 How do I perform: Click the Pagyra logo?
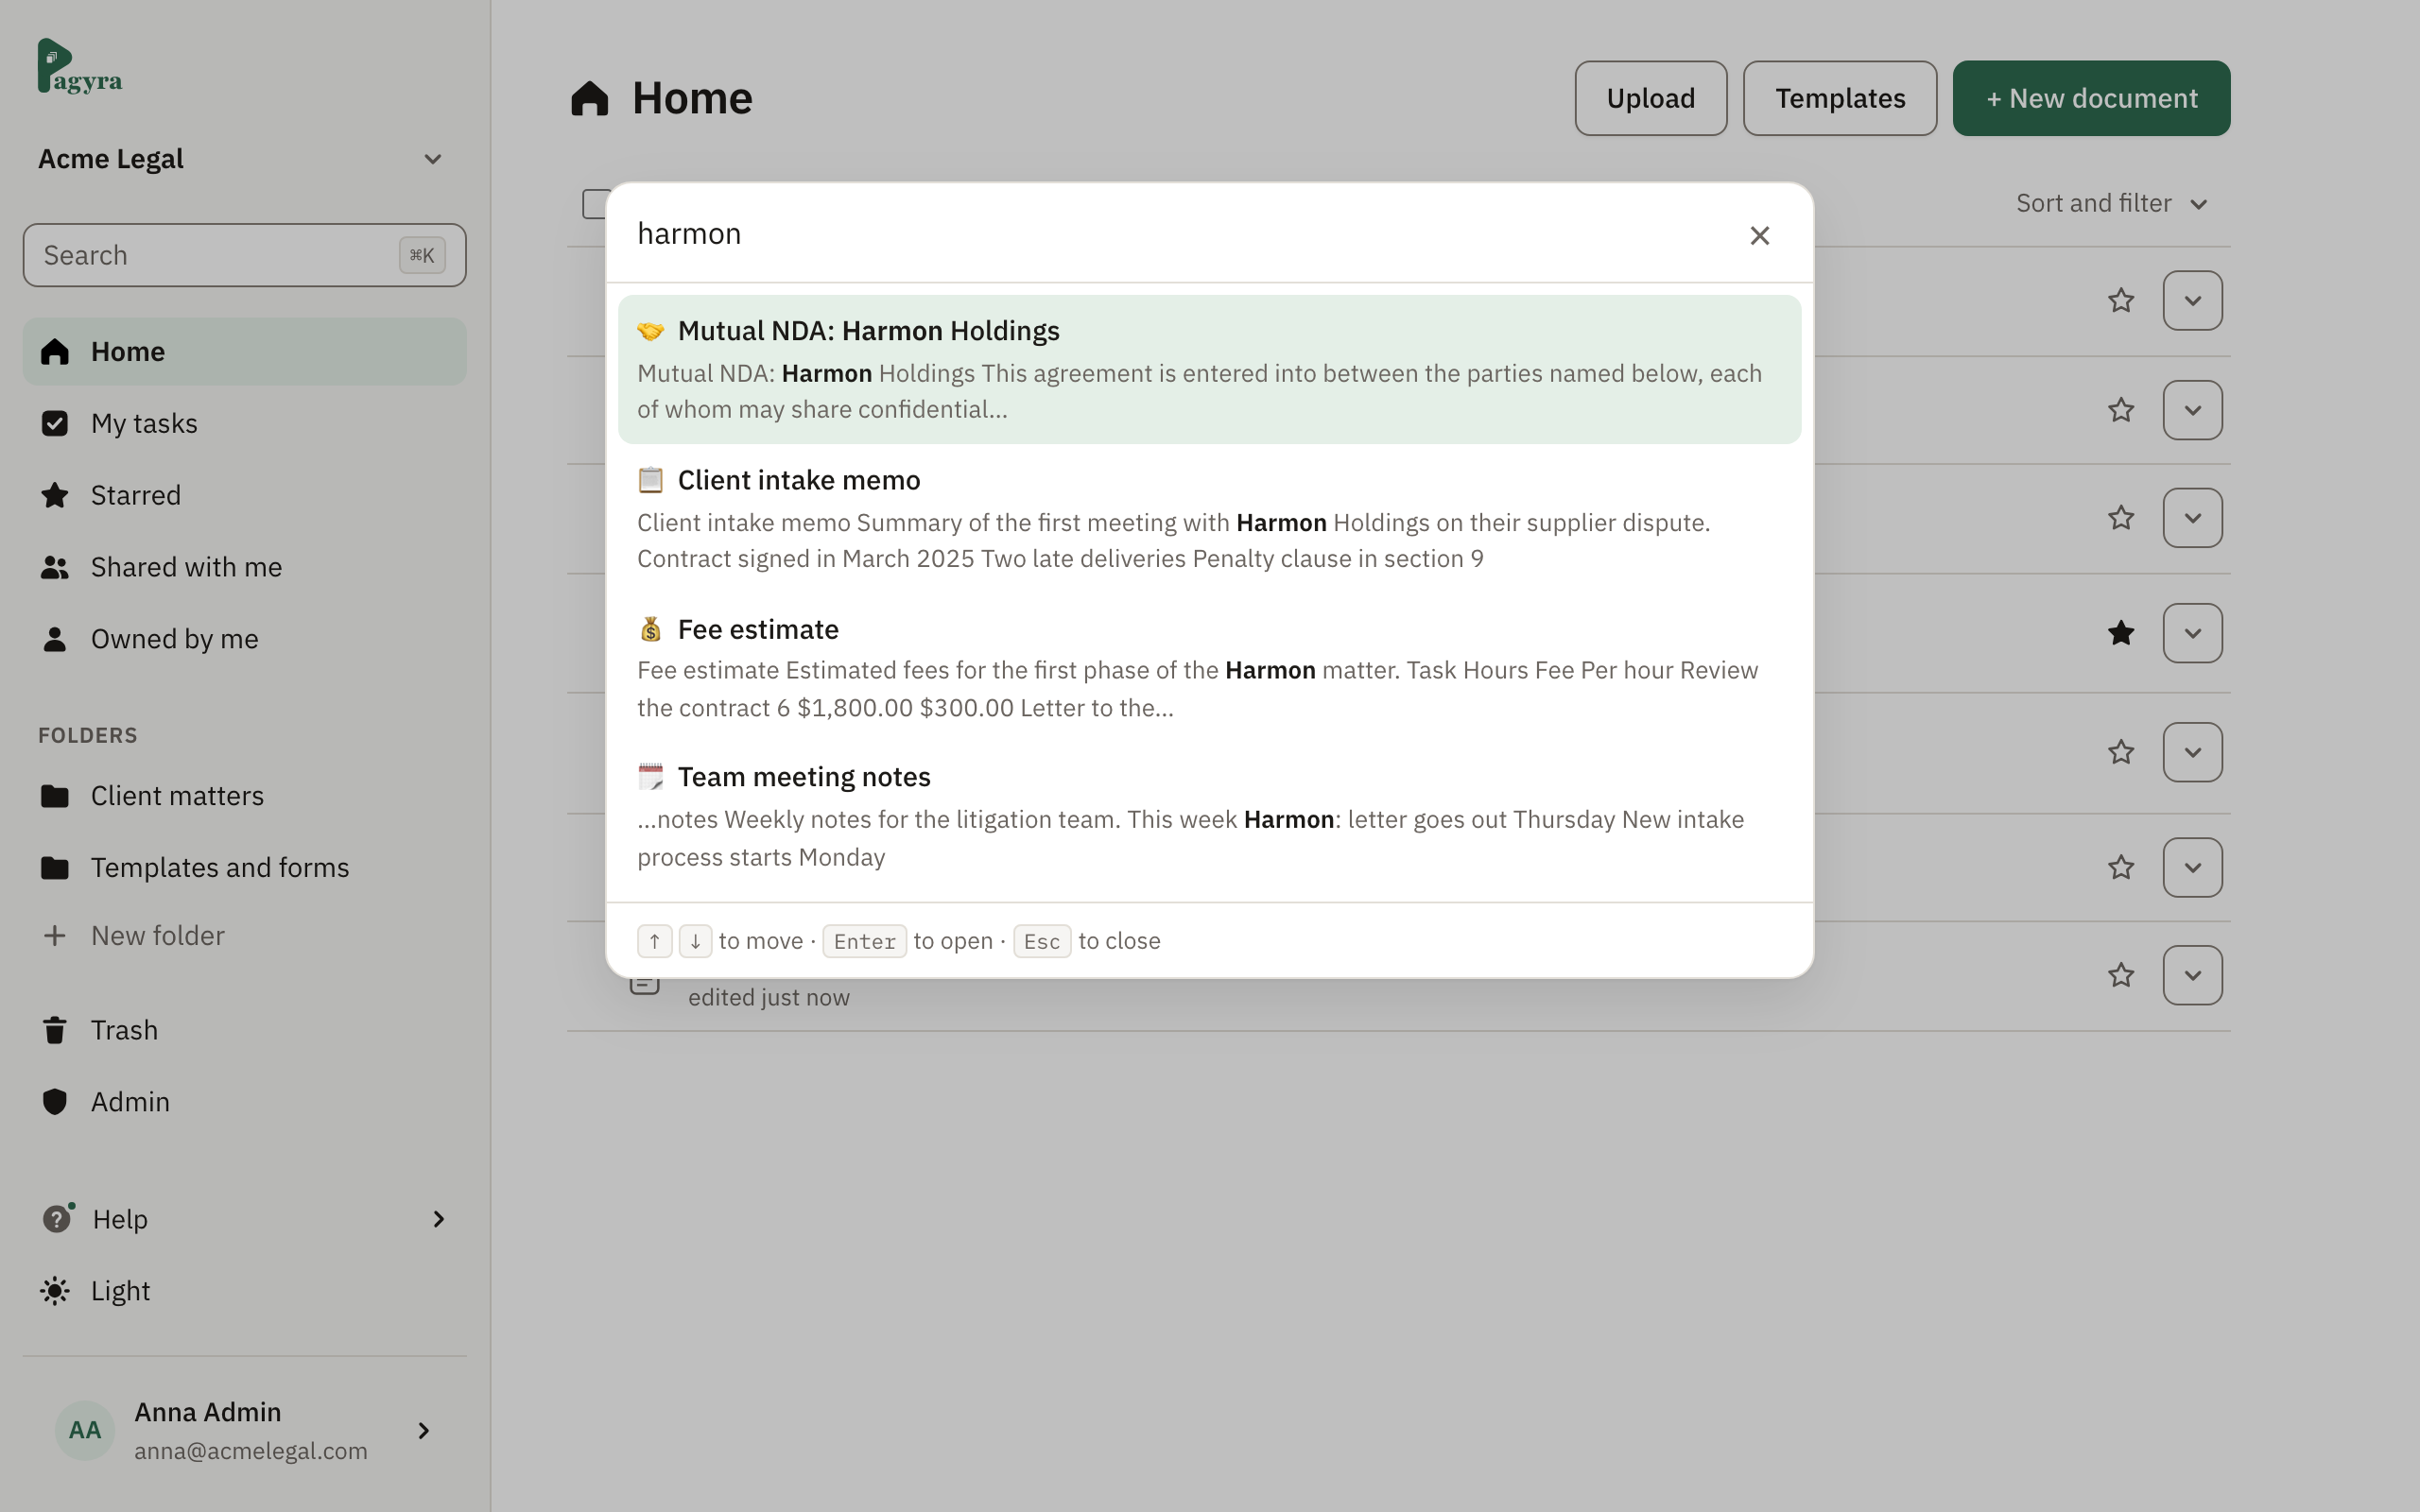tap(80, 66)
